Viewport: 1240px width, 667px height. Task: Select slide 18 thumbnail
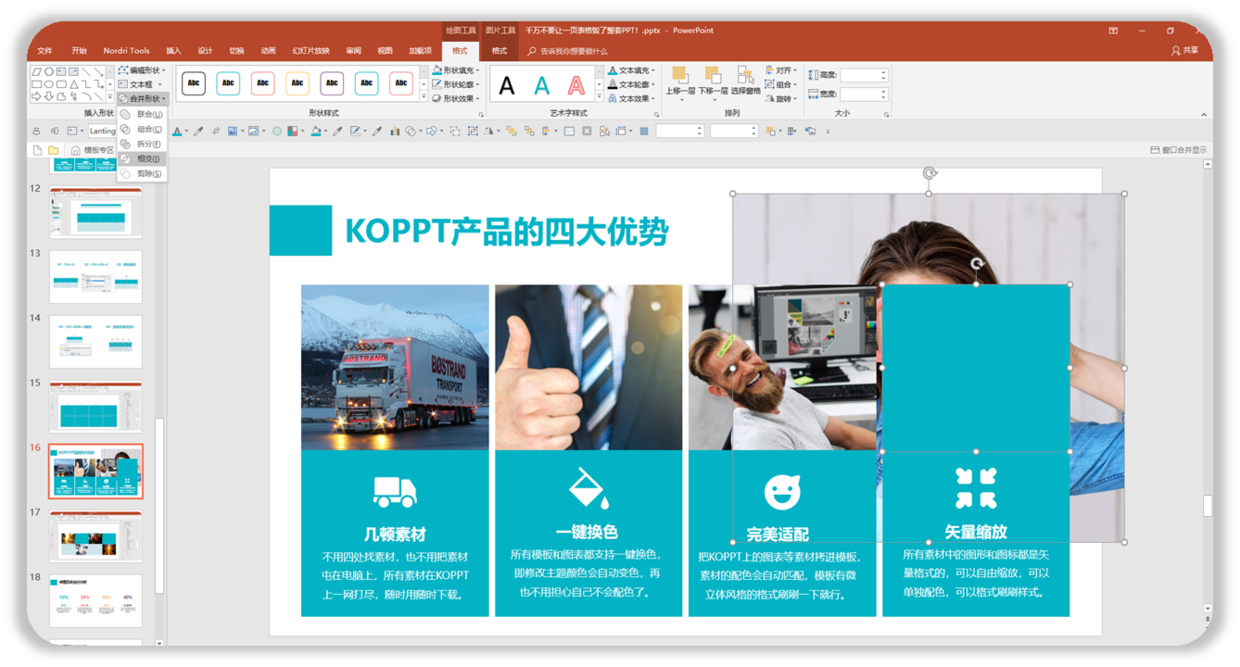coord(96,600)
